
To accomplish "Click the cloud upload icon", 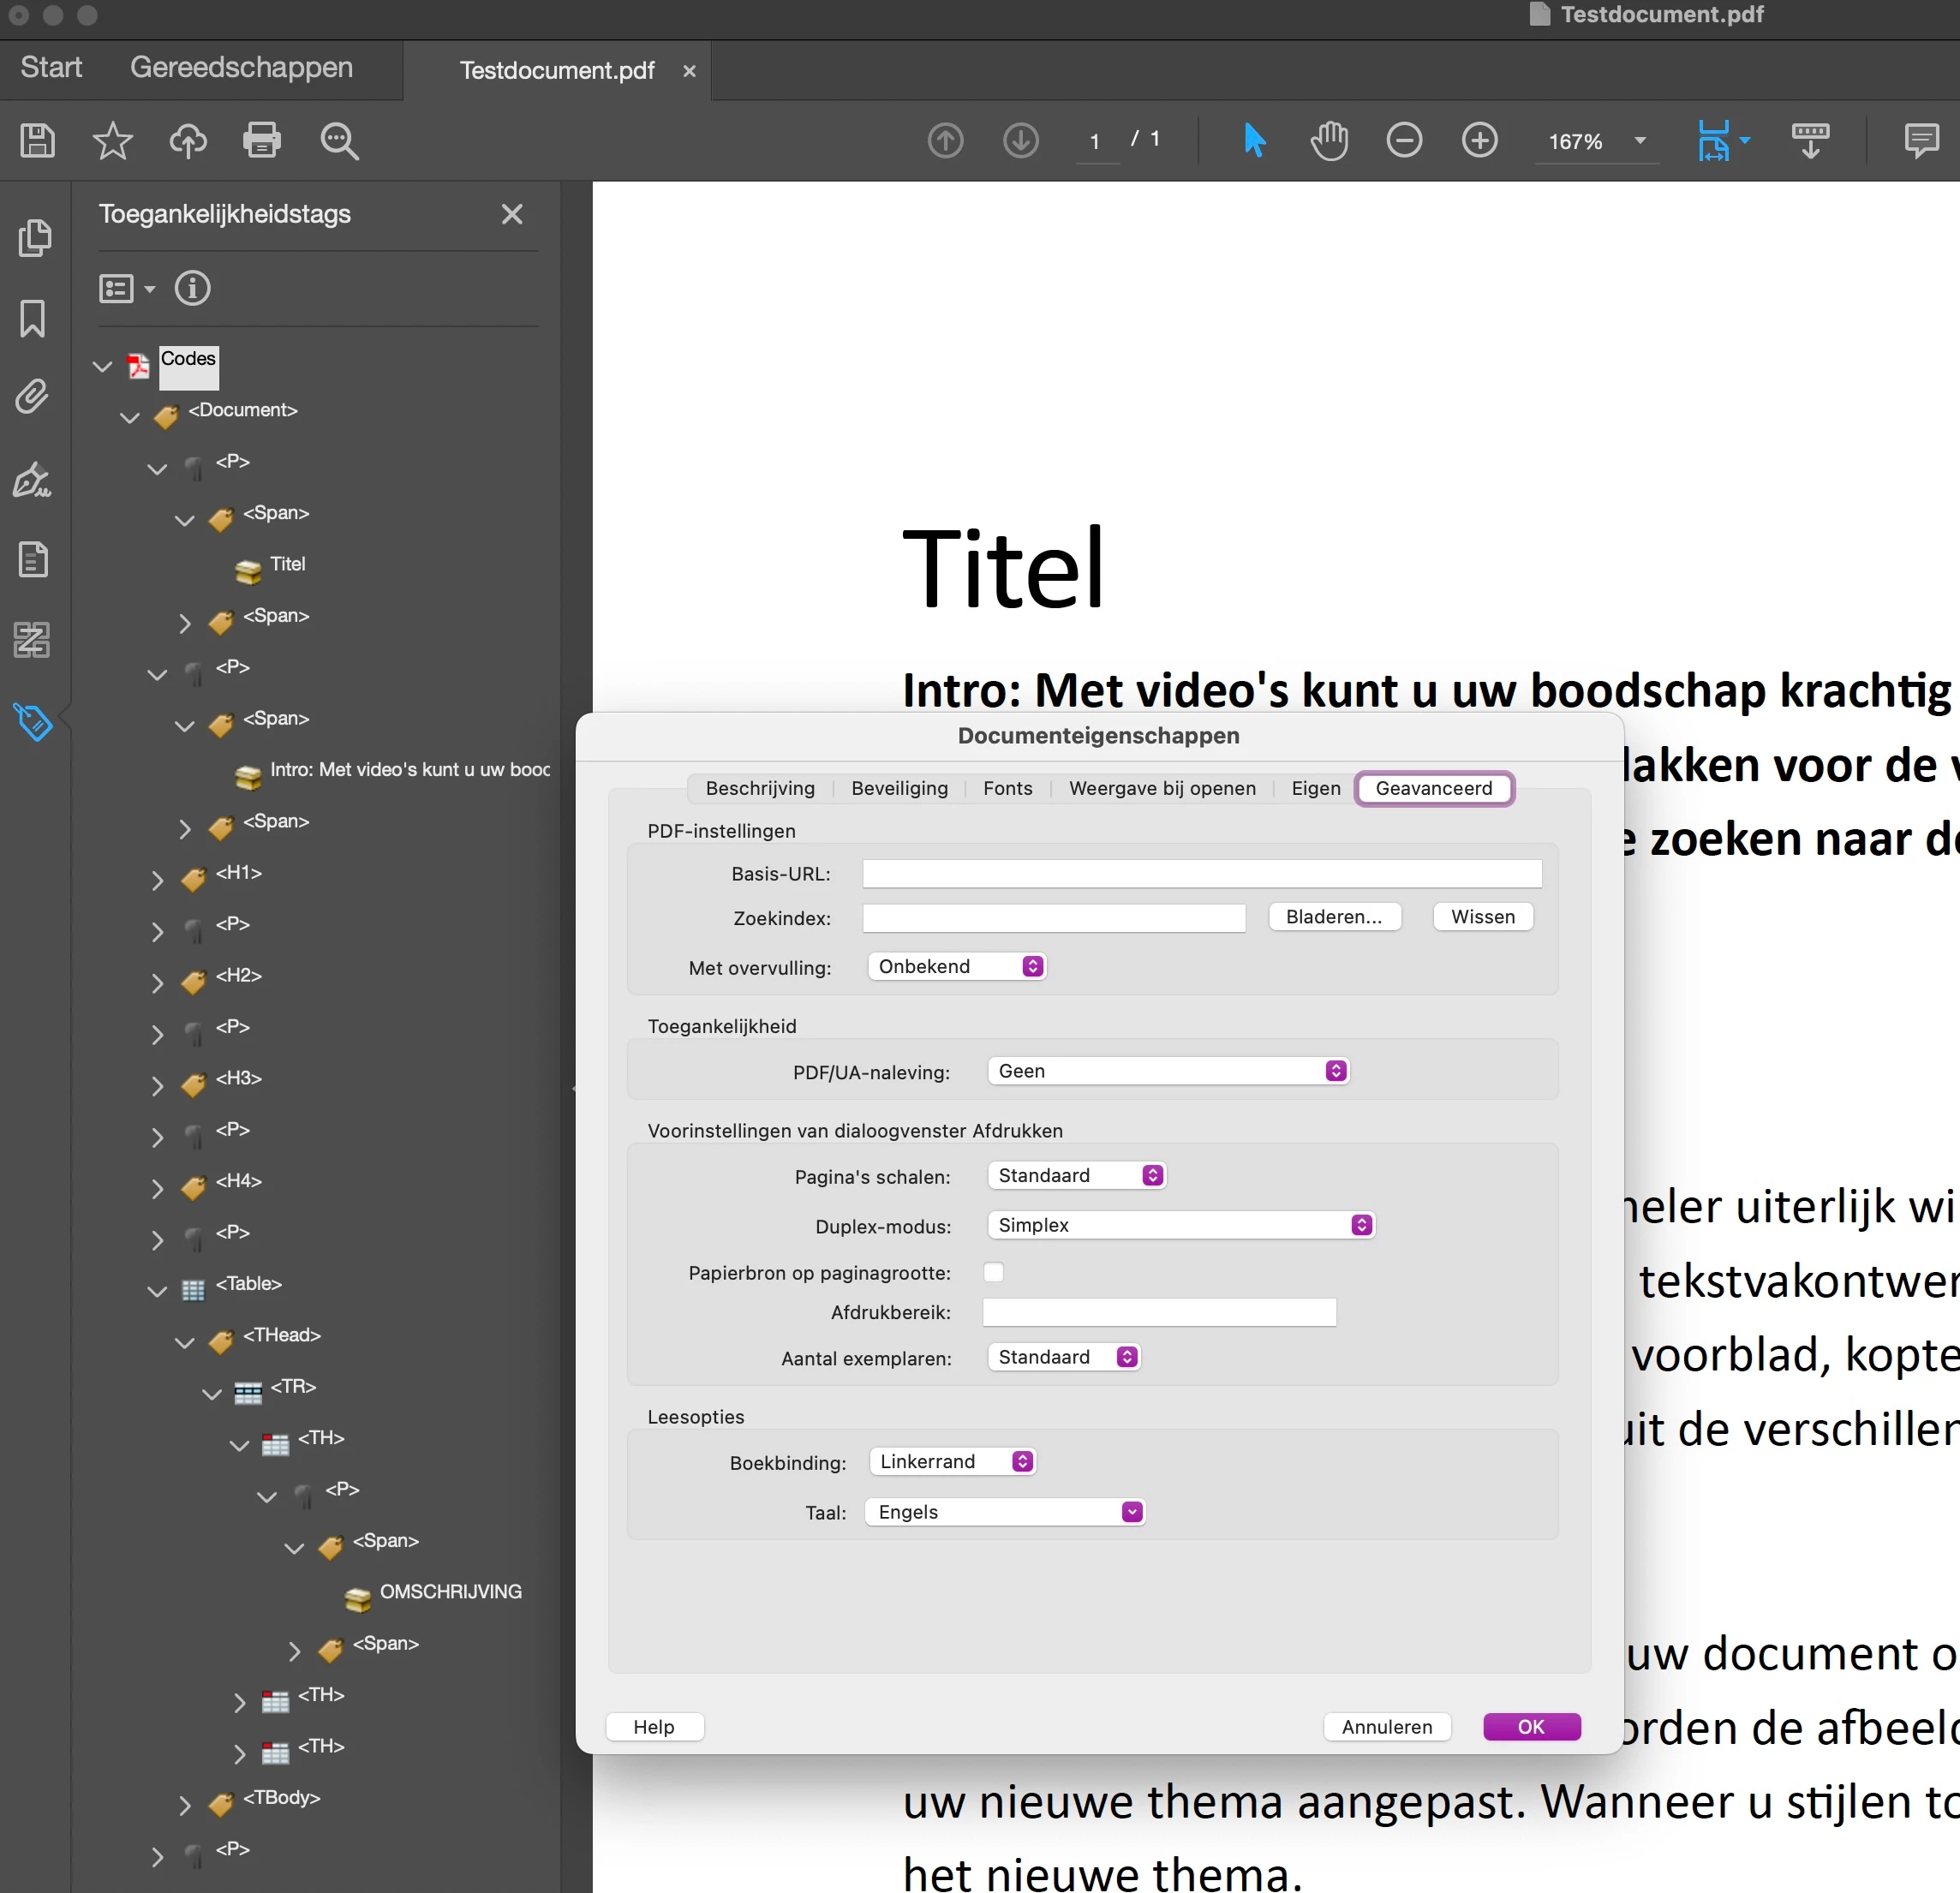I will (187, 141).
